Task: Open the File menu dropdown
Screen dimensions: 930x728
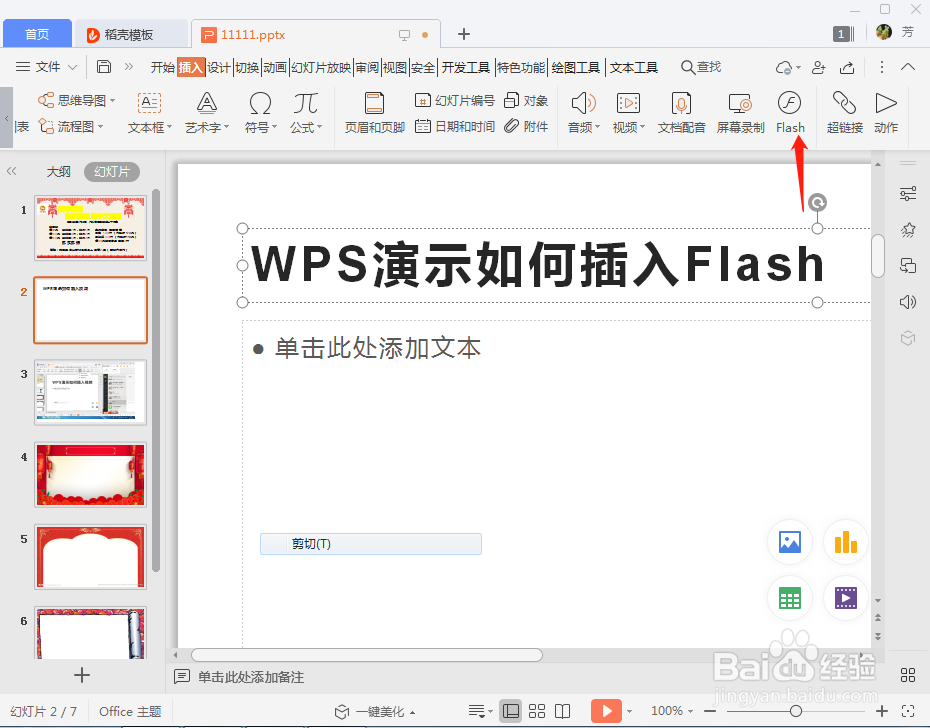Action: [47, 66]
